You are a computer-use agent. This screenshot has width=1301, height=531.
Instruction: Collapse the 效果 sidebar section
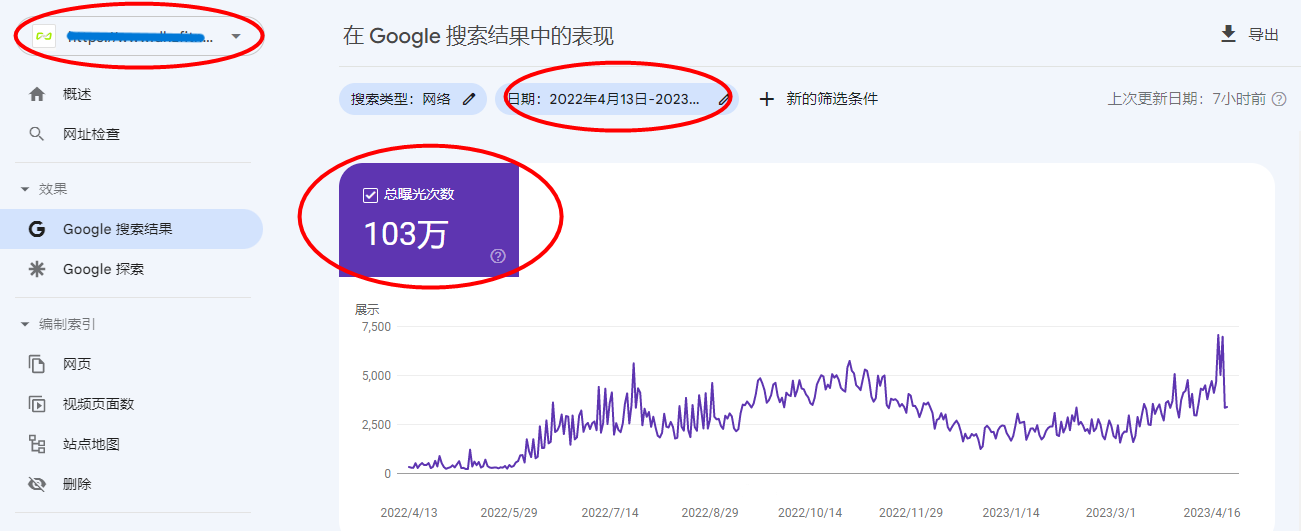(x=24, y=189)
